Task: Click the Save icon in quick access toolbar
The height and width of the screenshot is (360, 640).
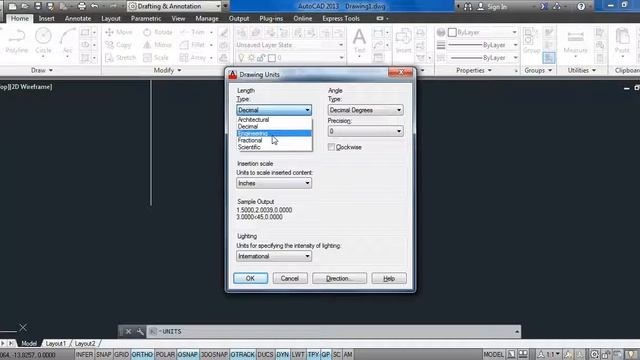Action: 38,6
